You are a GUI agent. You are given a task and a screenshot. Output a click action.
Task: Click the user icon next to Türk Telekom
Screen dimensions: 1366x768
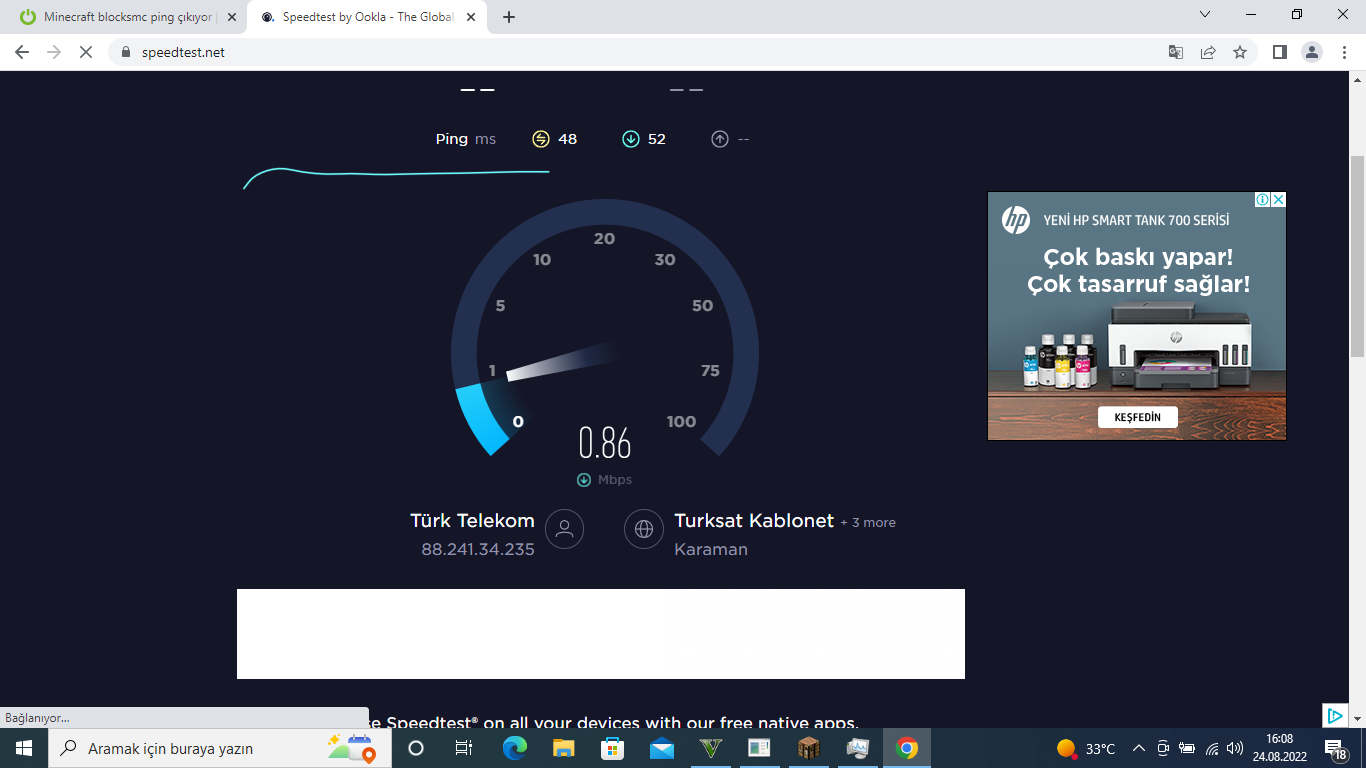click(x=564, y=529)
